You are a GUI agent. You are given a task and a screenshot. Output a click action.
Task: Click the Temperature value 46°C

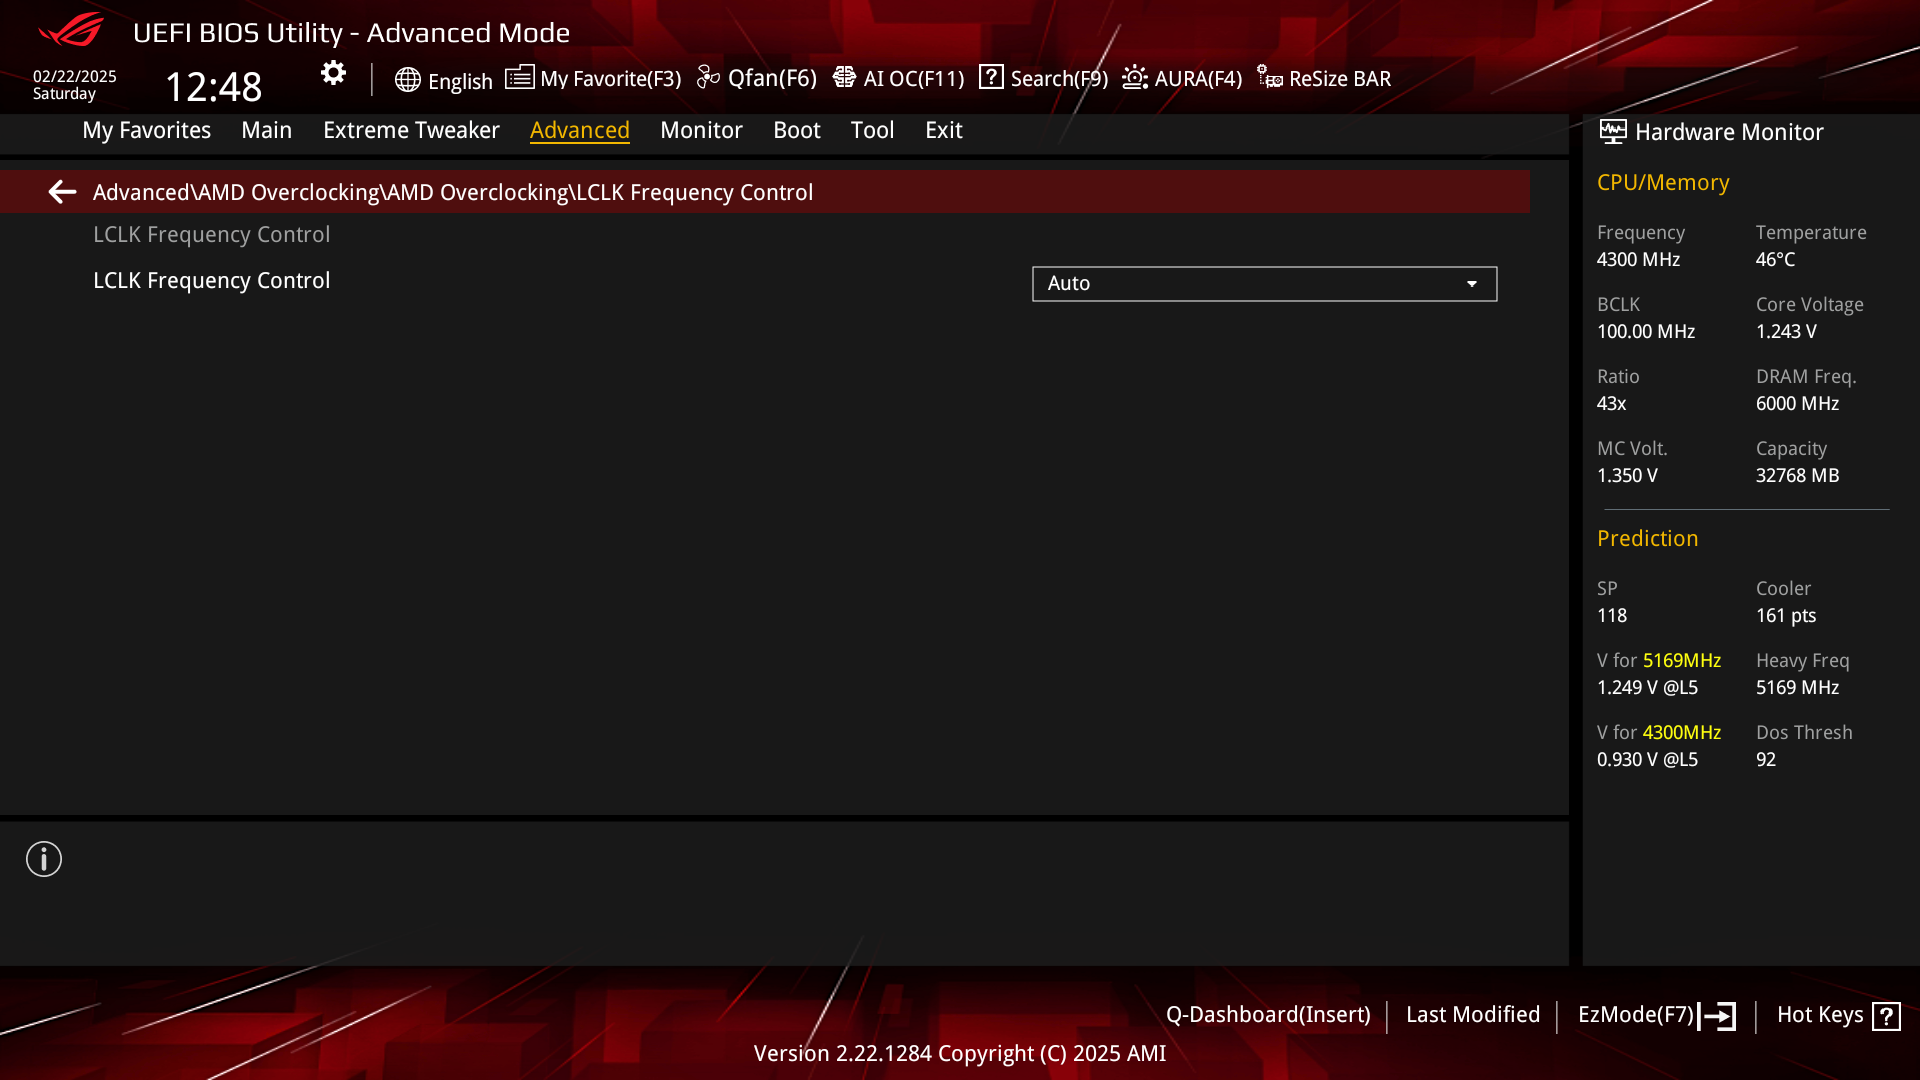pos(1775,260)
